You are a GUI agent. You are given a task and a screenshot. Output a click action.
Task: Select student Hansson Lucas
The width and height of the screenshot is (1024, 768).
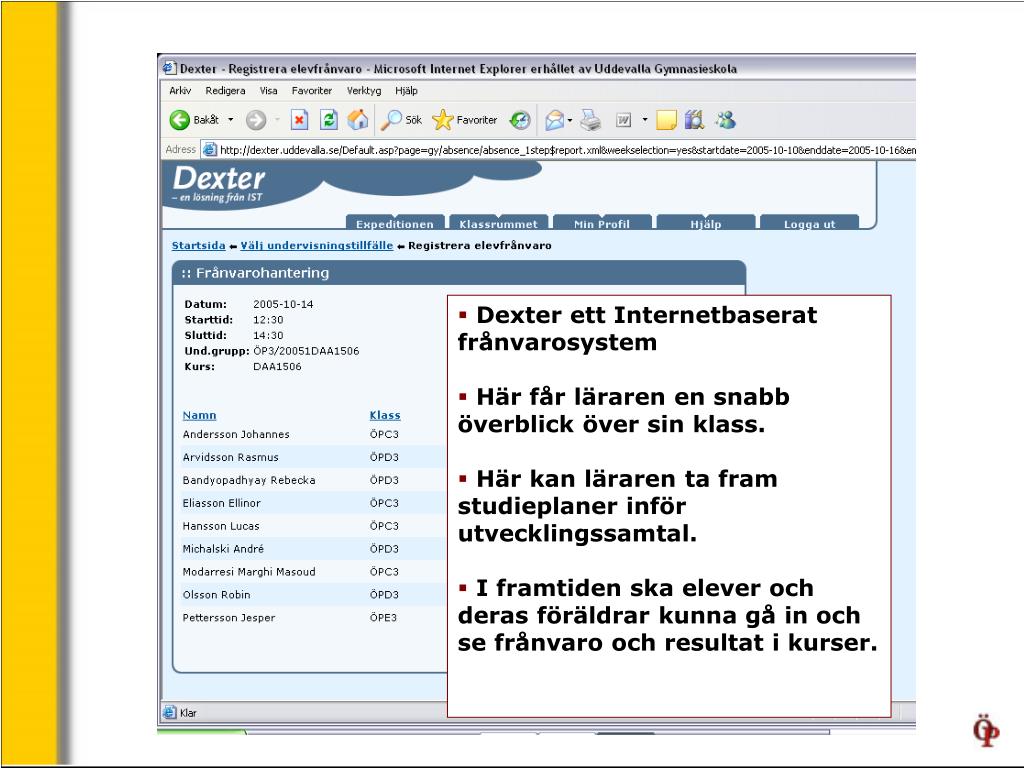click(221, 526)
